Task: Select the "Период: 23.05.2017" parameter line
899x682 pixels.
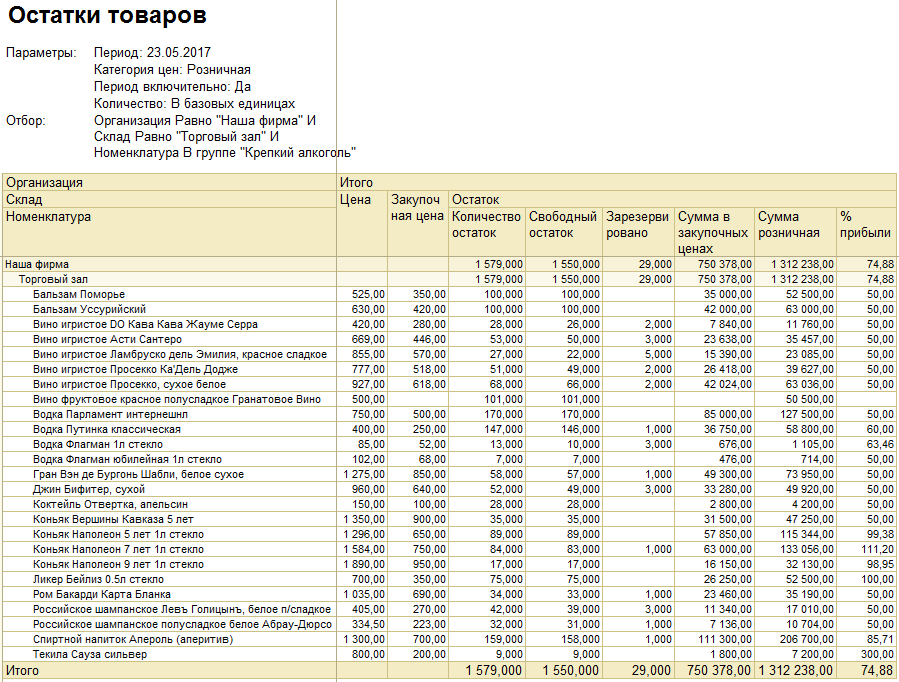Action: click(153, 53)
